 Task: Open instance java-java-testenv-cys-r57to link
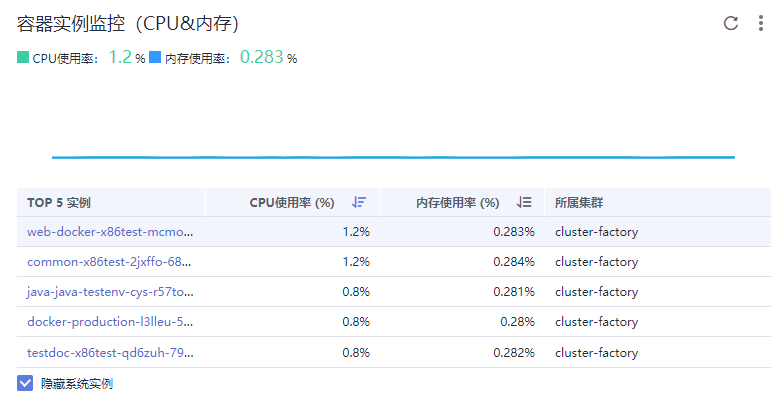pyautogui.click(x=110, y=292)
